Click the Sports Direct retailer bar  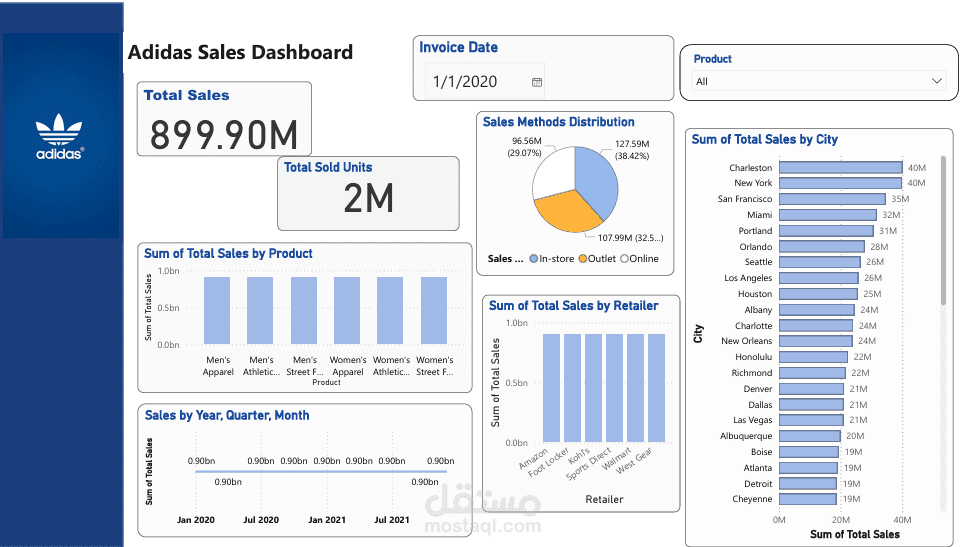[x=614, y=388]
